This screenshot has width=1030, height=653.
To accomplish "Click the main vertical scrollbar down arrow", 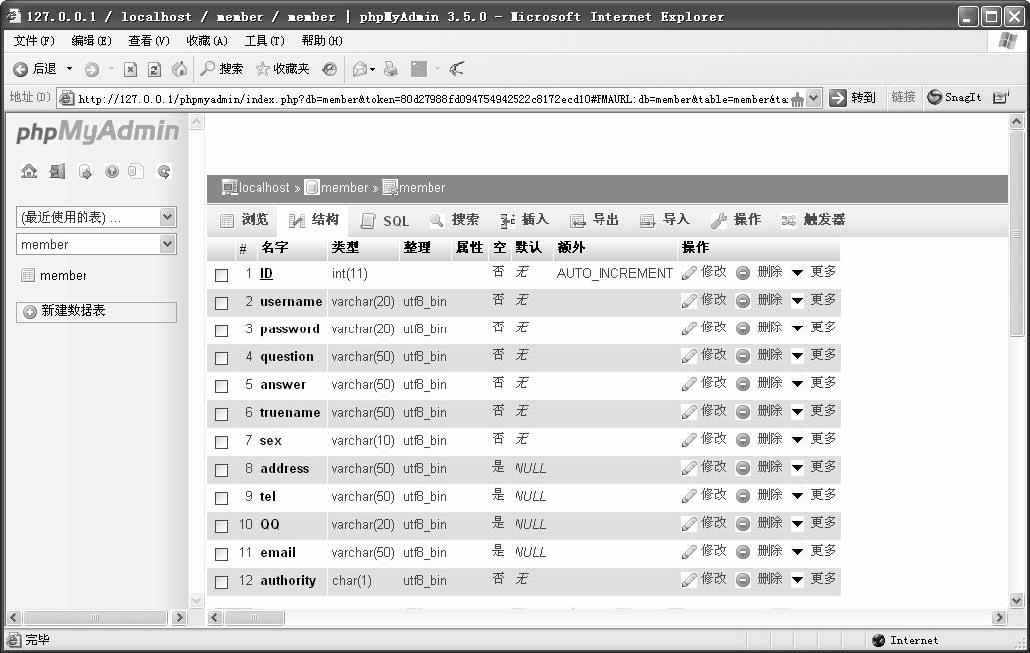I will pyautogui.click(x=1016, y=600).
